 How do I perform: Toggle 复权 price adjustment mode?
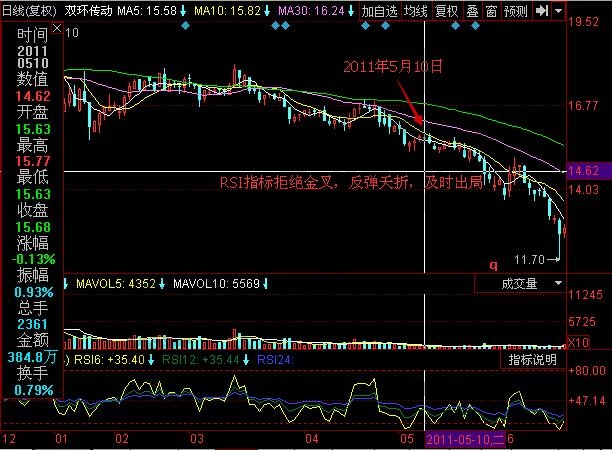click(x=447, y=11)
